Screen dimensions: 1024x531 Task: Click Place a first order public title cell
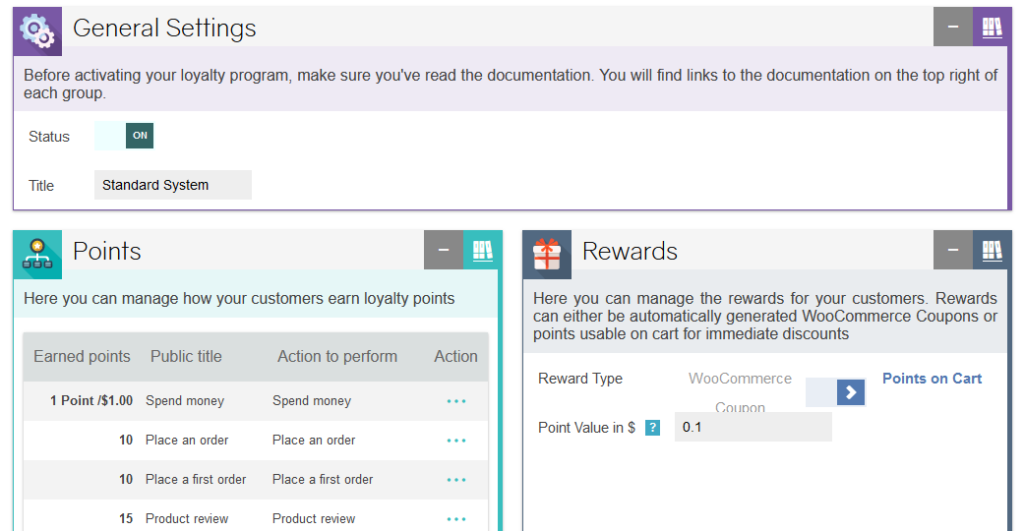point(195,479)
